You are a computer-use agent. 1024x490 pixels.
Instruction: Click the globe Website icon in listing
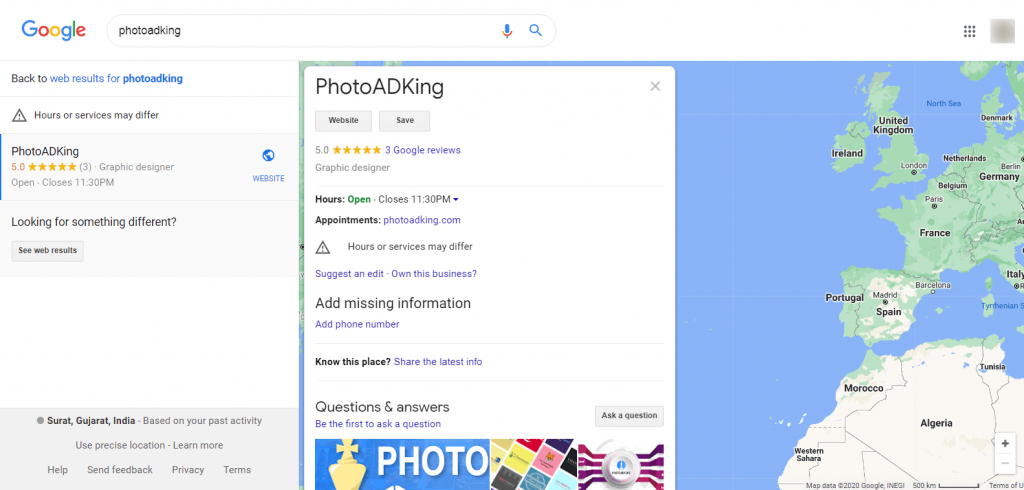pos(268,155)
